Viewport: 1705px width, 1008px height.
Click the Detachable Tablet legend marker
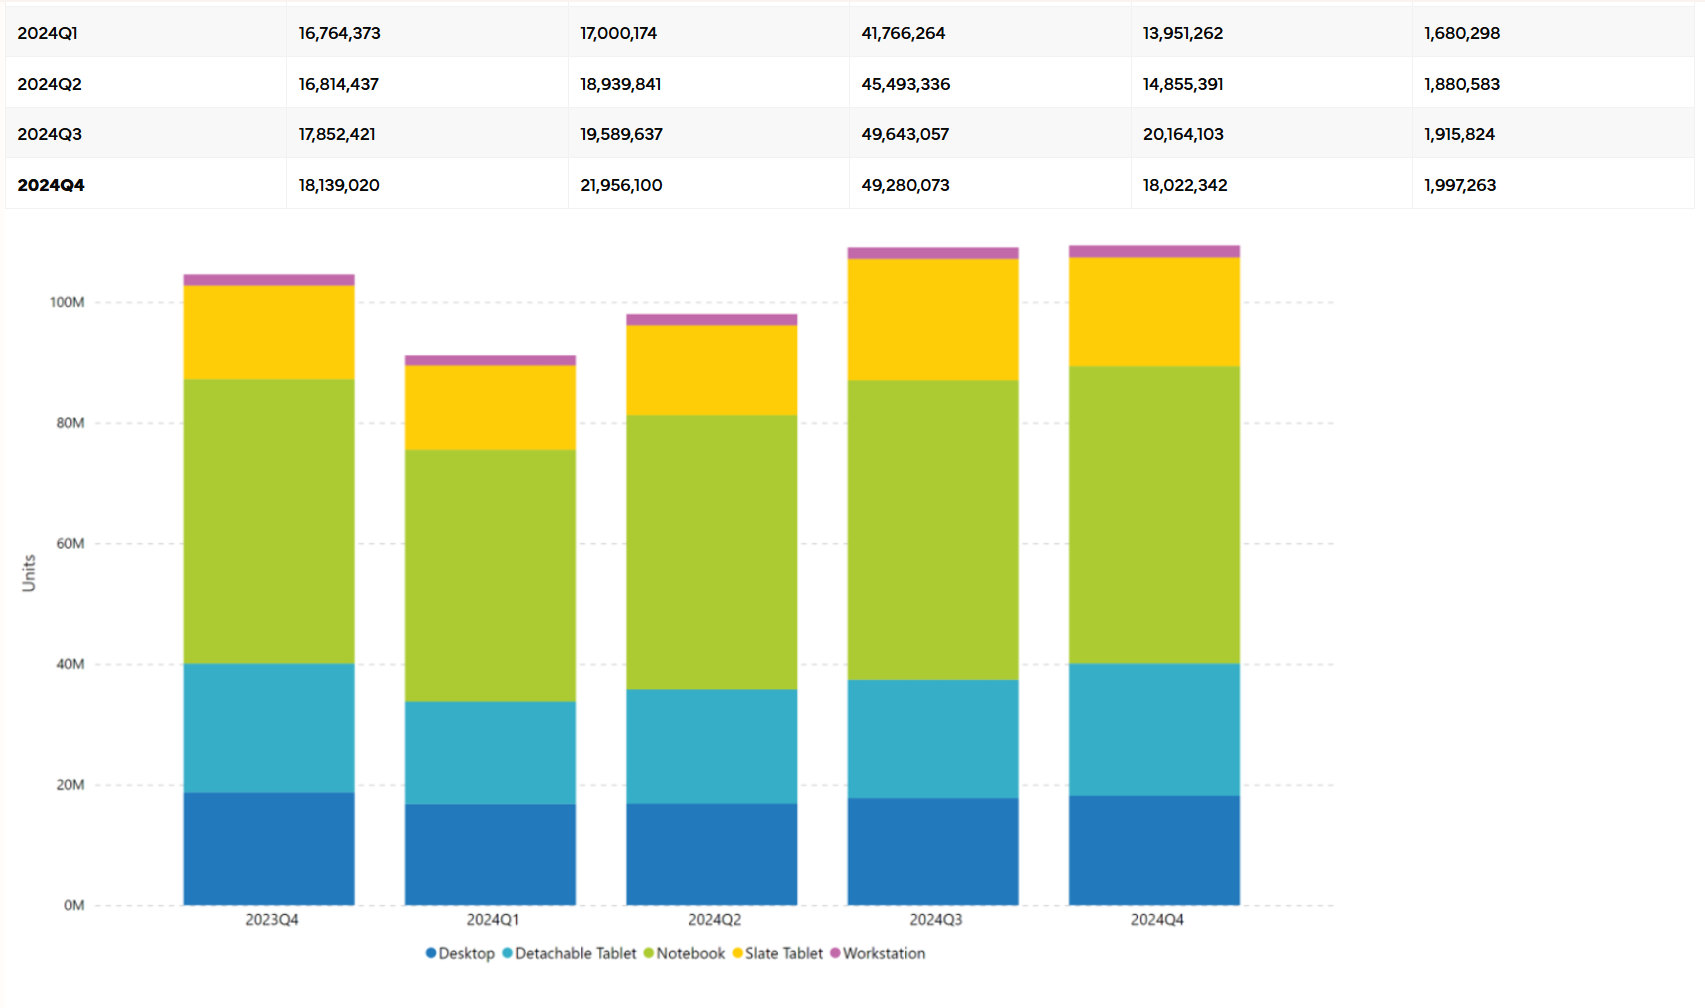click(507, 953)
